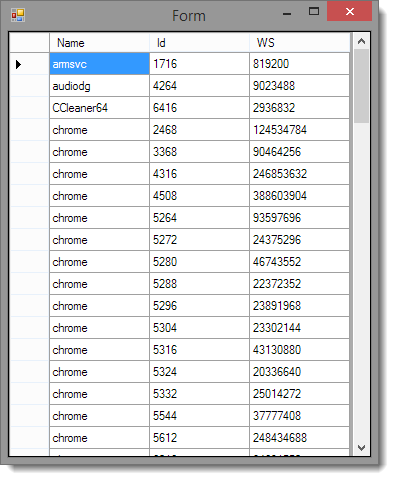Maximize the Form window
This screenshot has height=480, width=394.
314,12
